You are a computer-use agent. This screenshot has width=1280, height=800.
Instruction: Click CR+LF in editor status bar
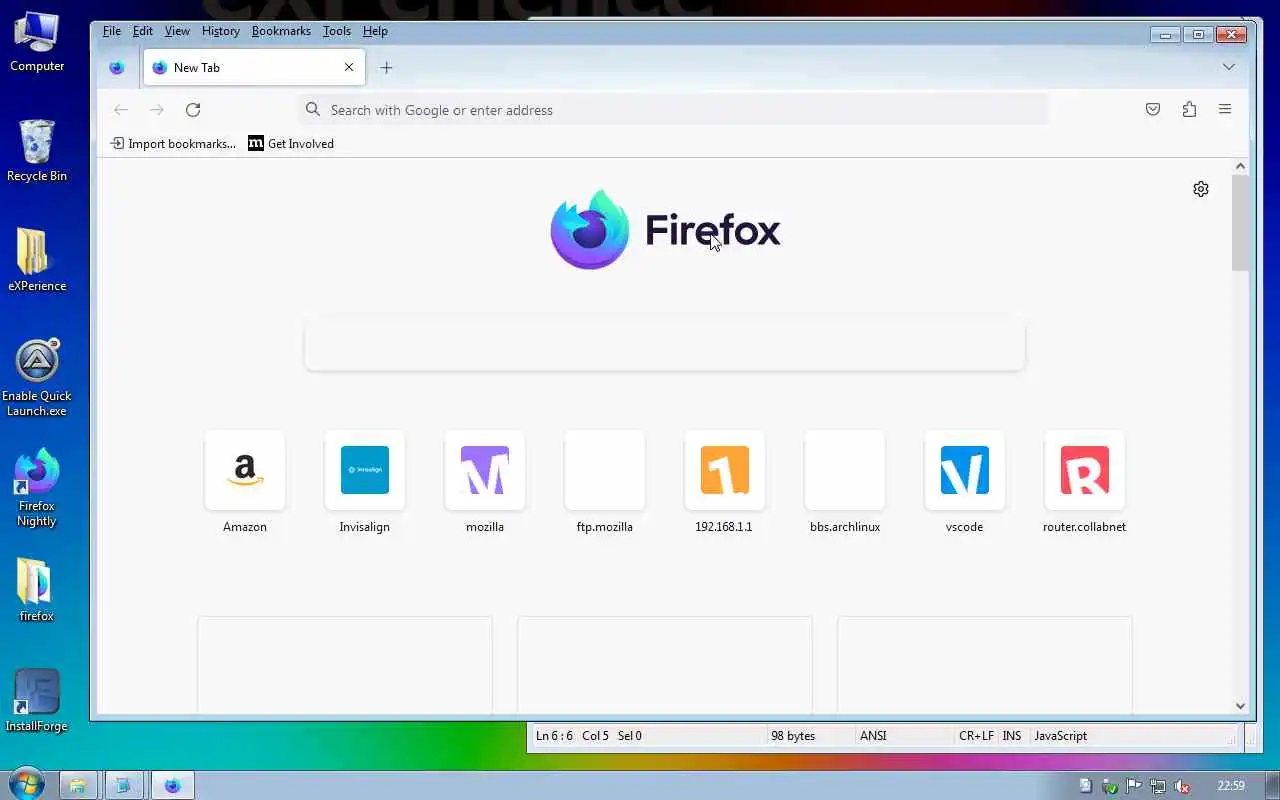tap(976, 736)
